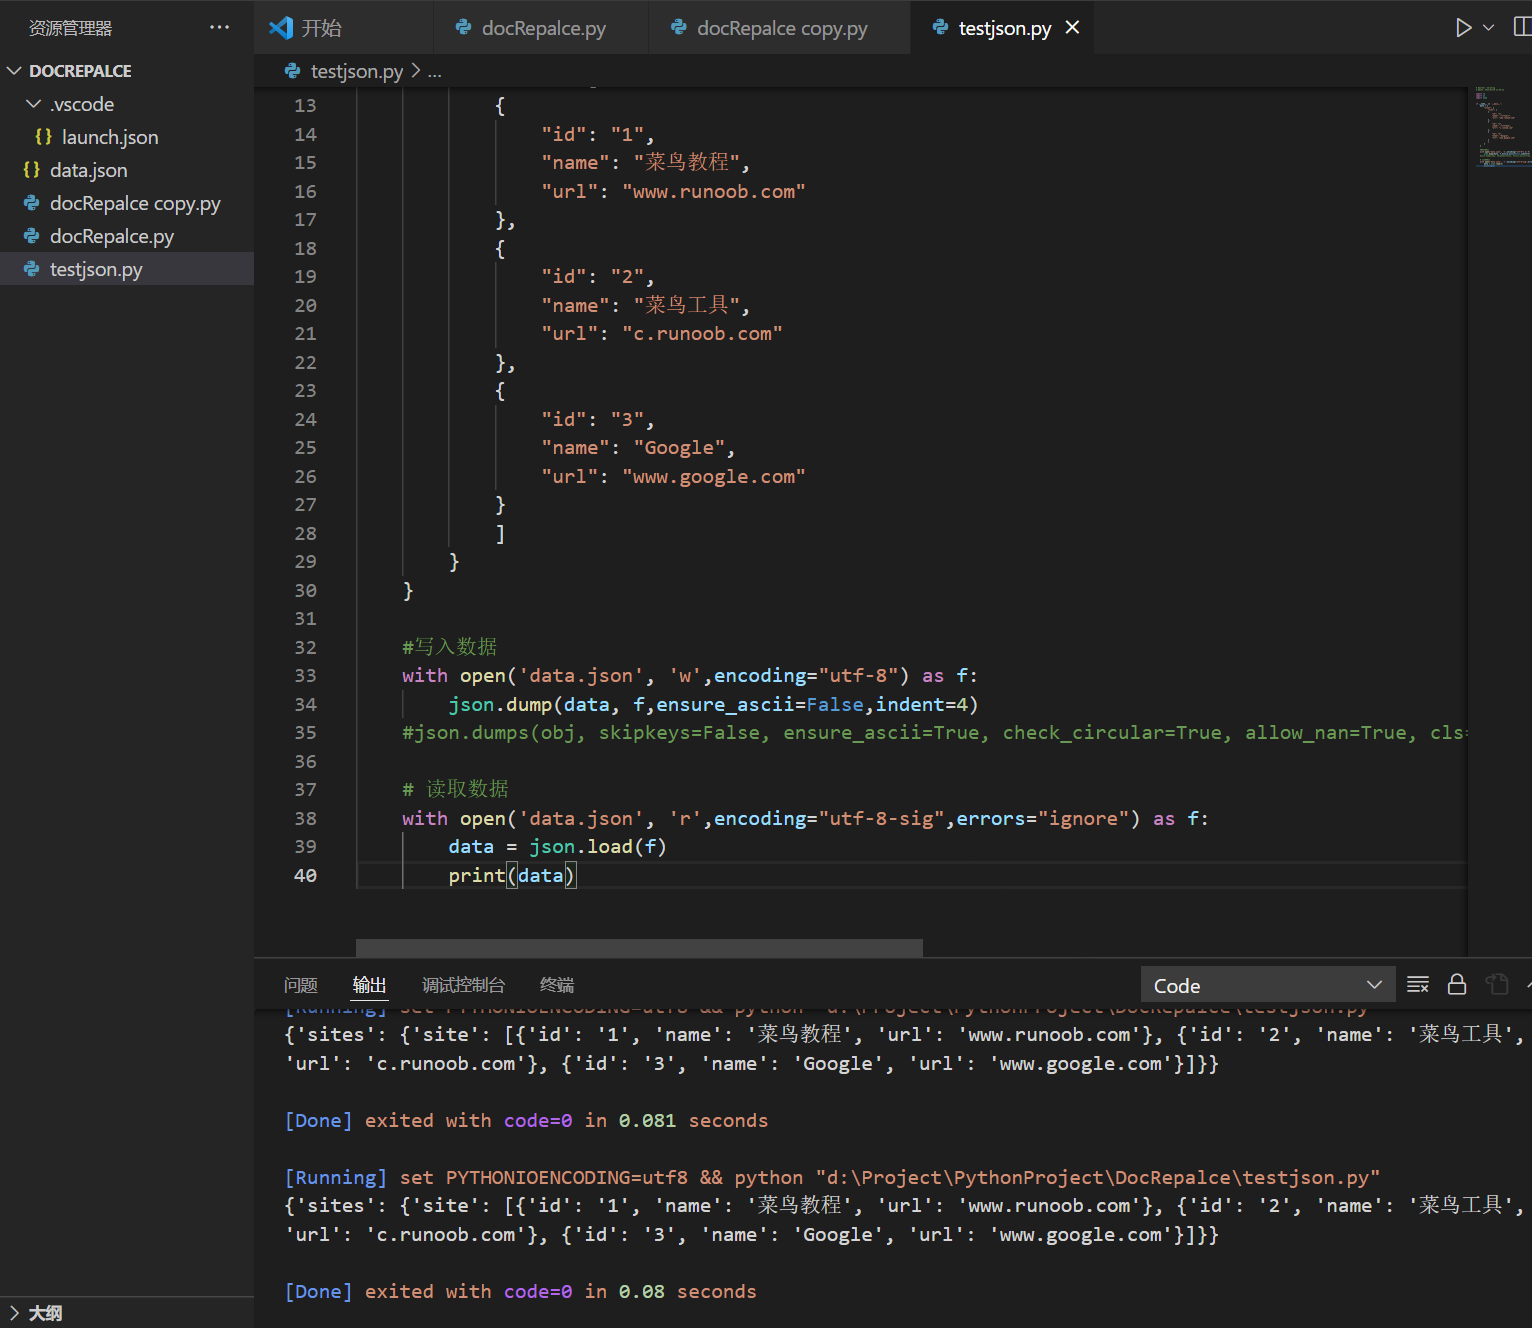1532x1328 pixels.
Task: Click the "www.runoob.com" string on line 16
Action: [714, 191]
